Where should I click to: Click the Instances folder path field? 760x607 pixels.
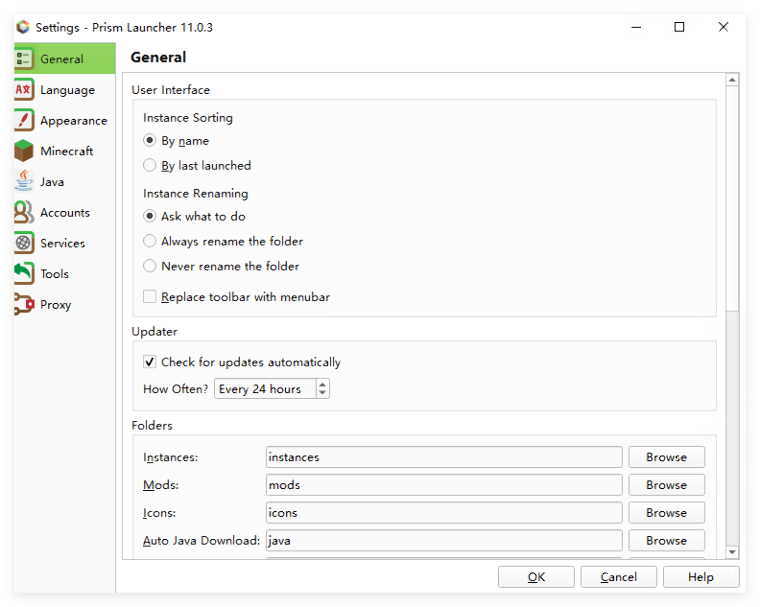coord(444,457)
